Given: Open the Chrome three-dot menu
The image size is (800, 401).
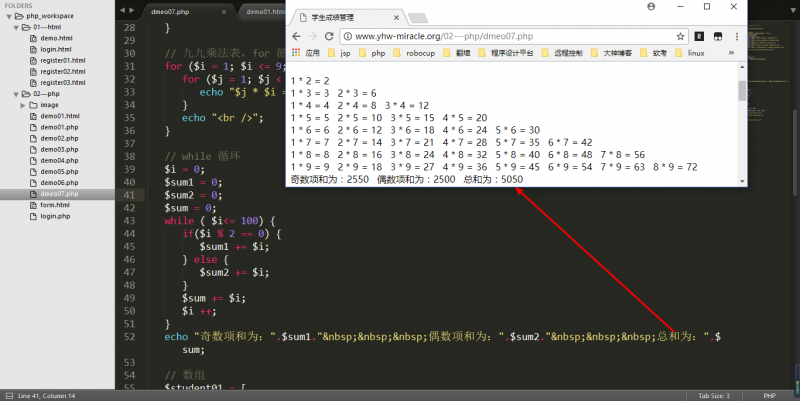Looking at the screenshot, I should [x=735, y=36].
